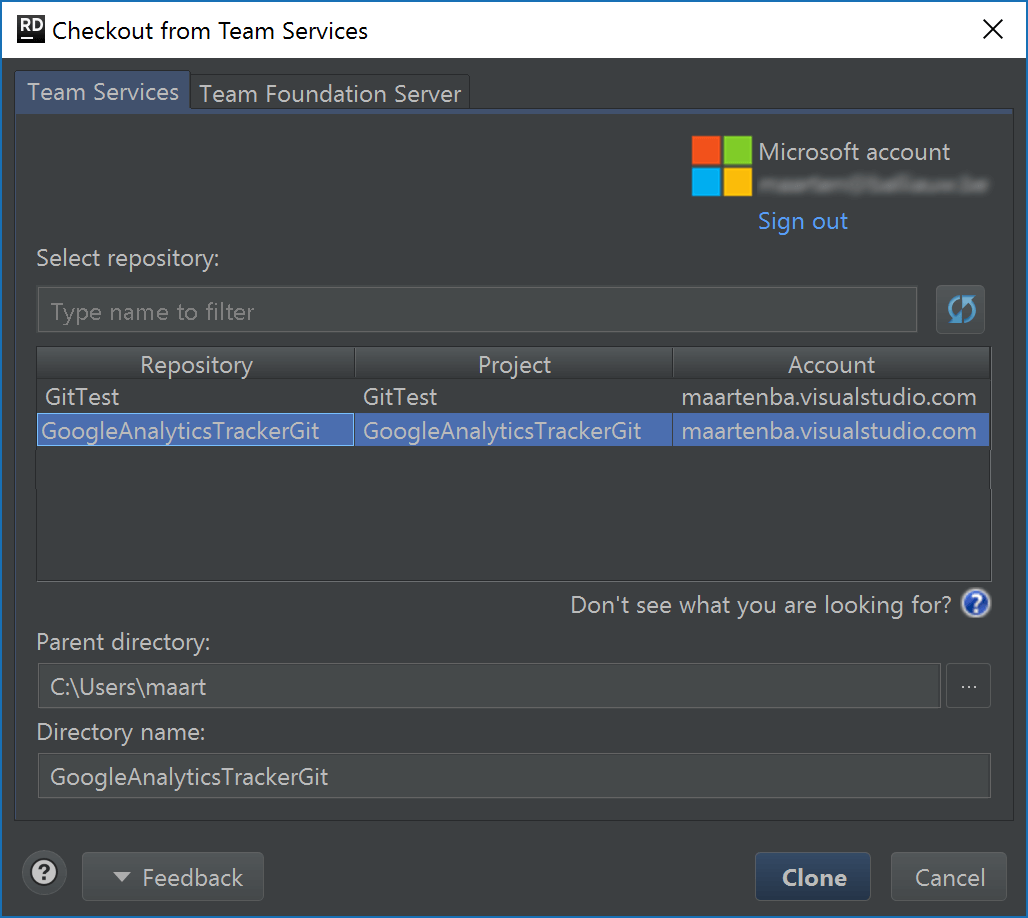1028x918 pixels.
Task: Select the GoogleAnalyticsTrackerGit project cell
Action: click(x=513, y=430)
